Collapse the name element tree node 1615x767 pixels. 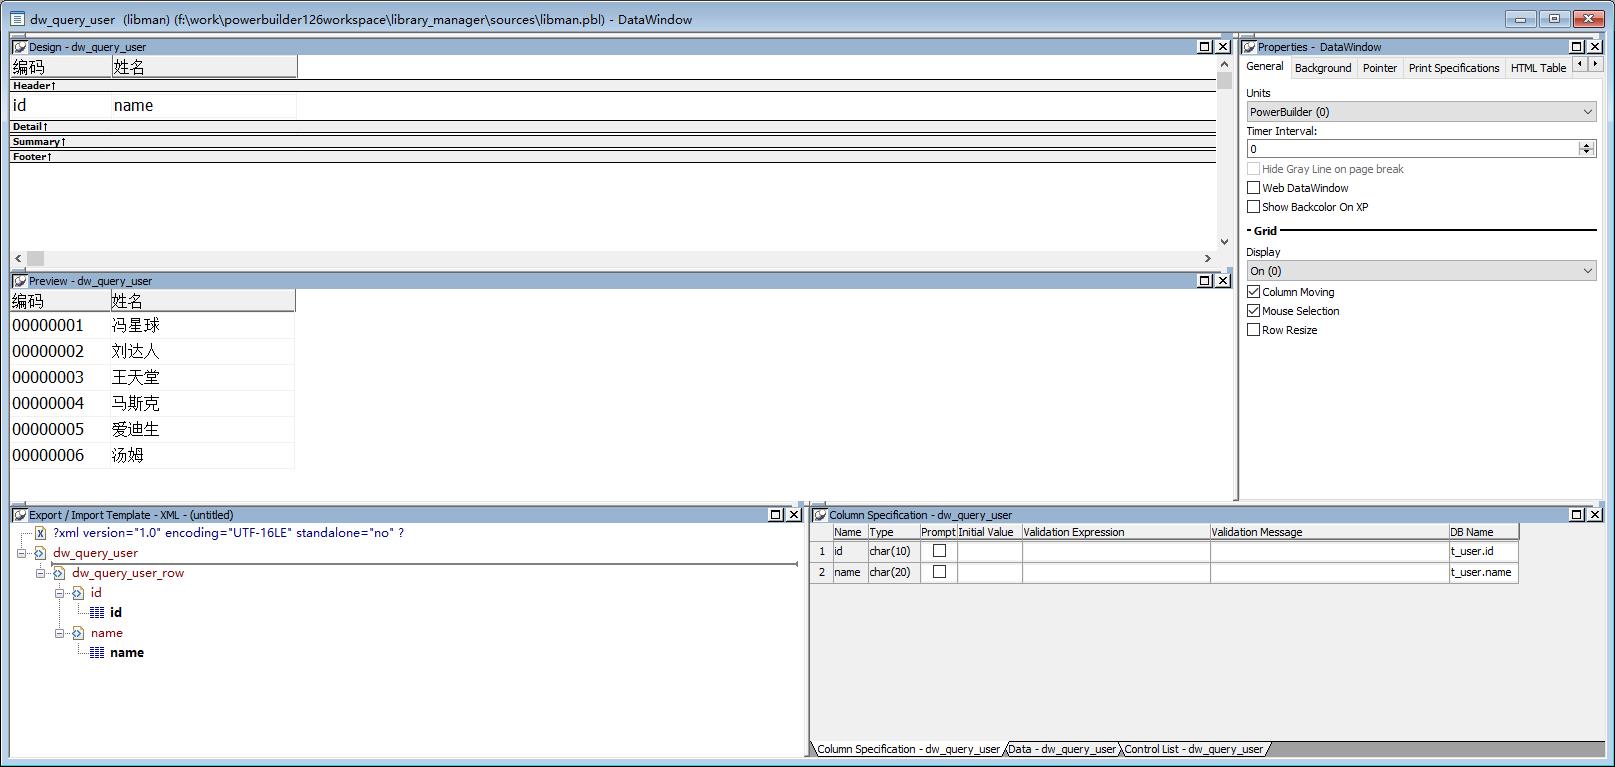[x=60, y=633]
